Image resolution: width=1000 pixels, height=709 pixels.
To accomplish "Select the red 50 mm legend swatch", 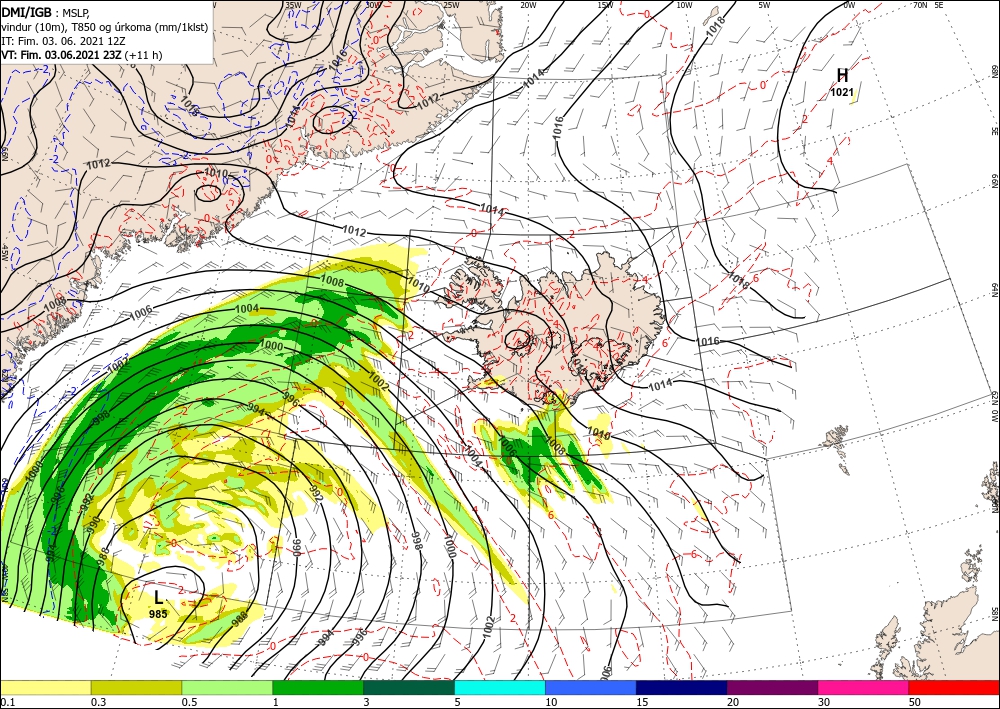I will point(954,687).
